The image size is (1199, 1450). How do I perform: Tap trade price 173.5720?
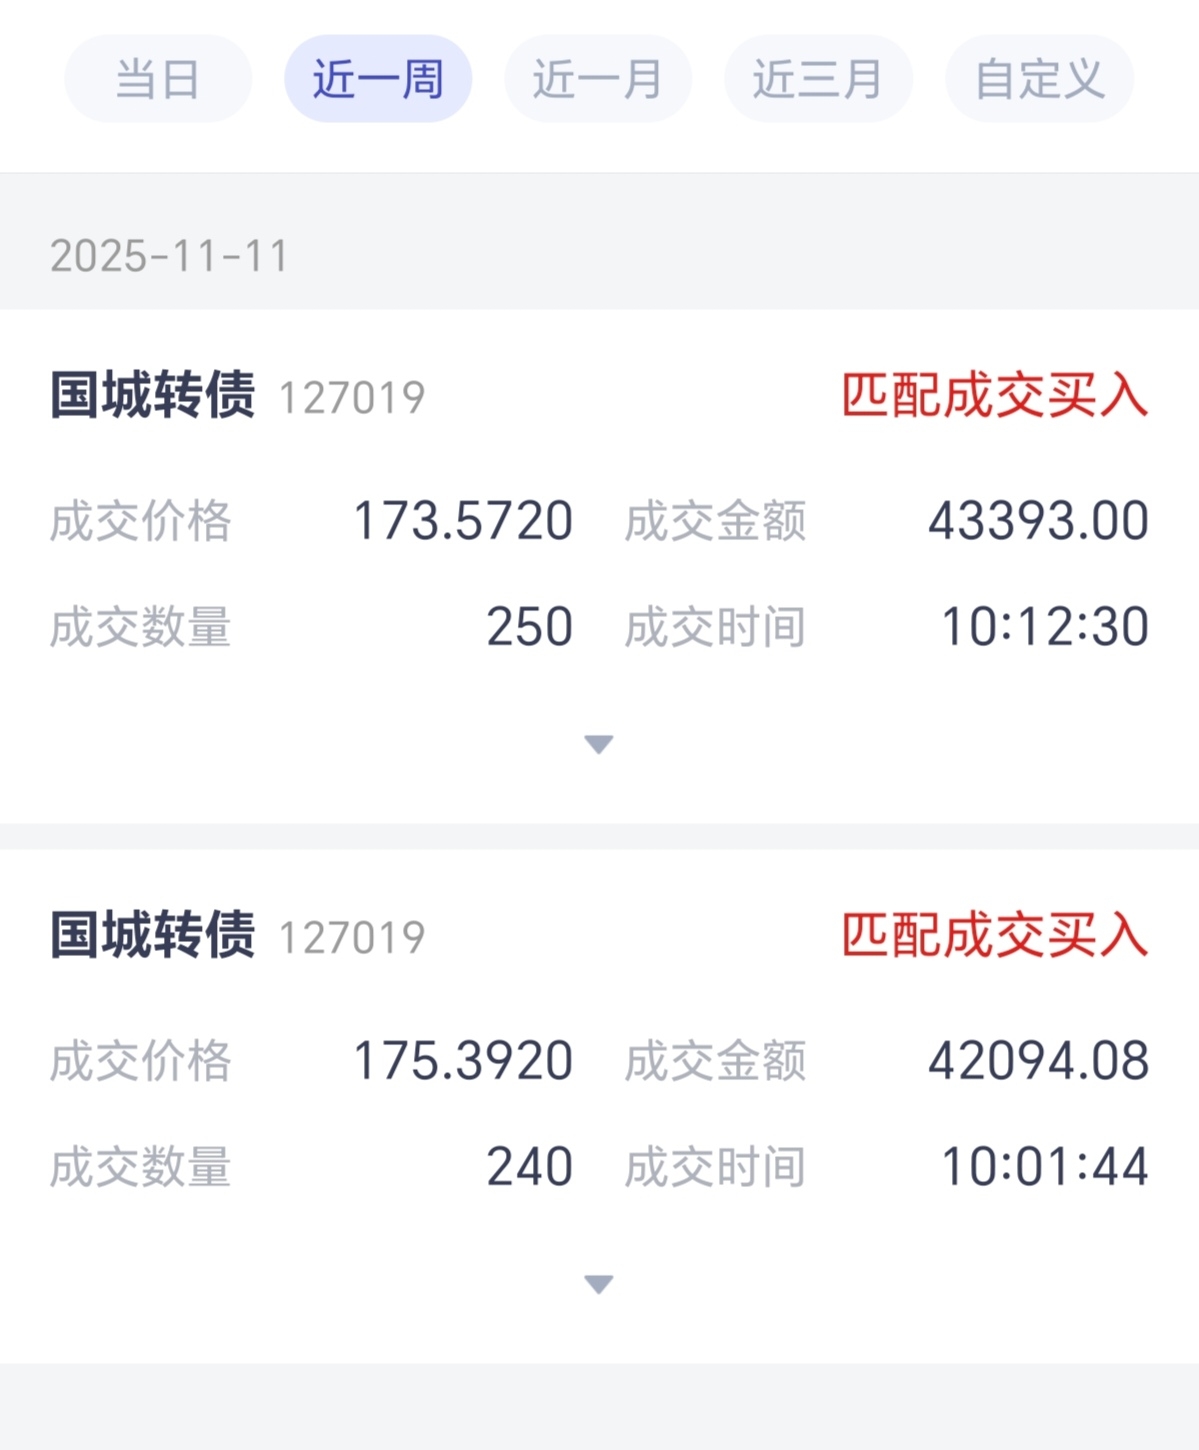(463, 521)
